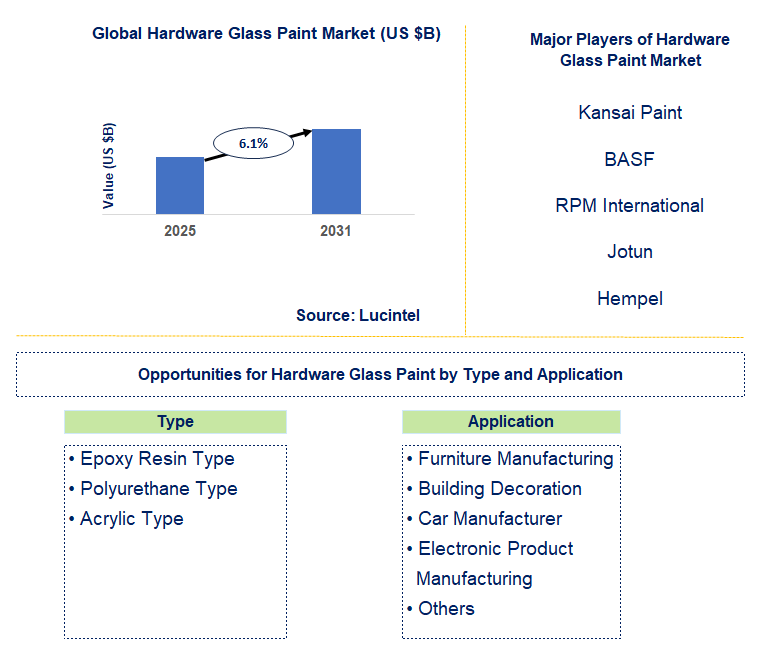Select Epoxy Resin Type bullet

152,459
